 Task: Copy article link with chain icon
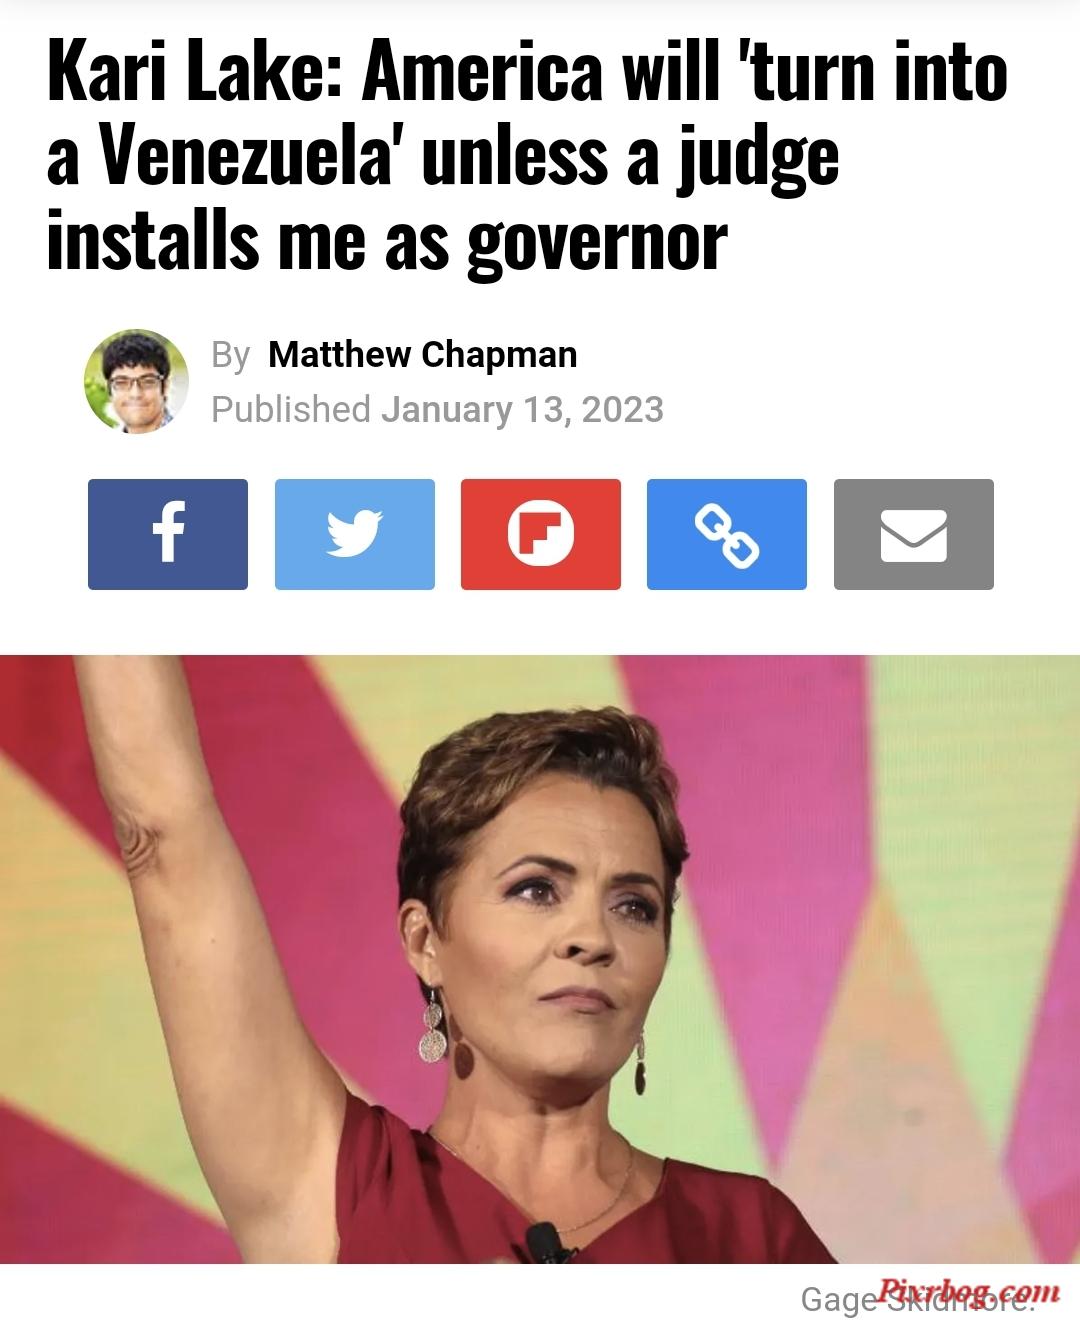[727, 534]
